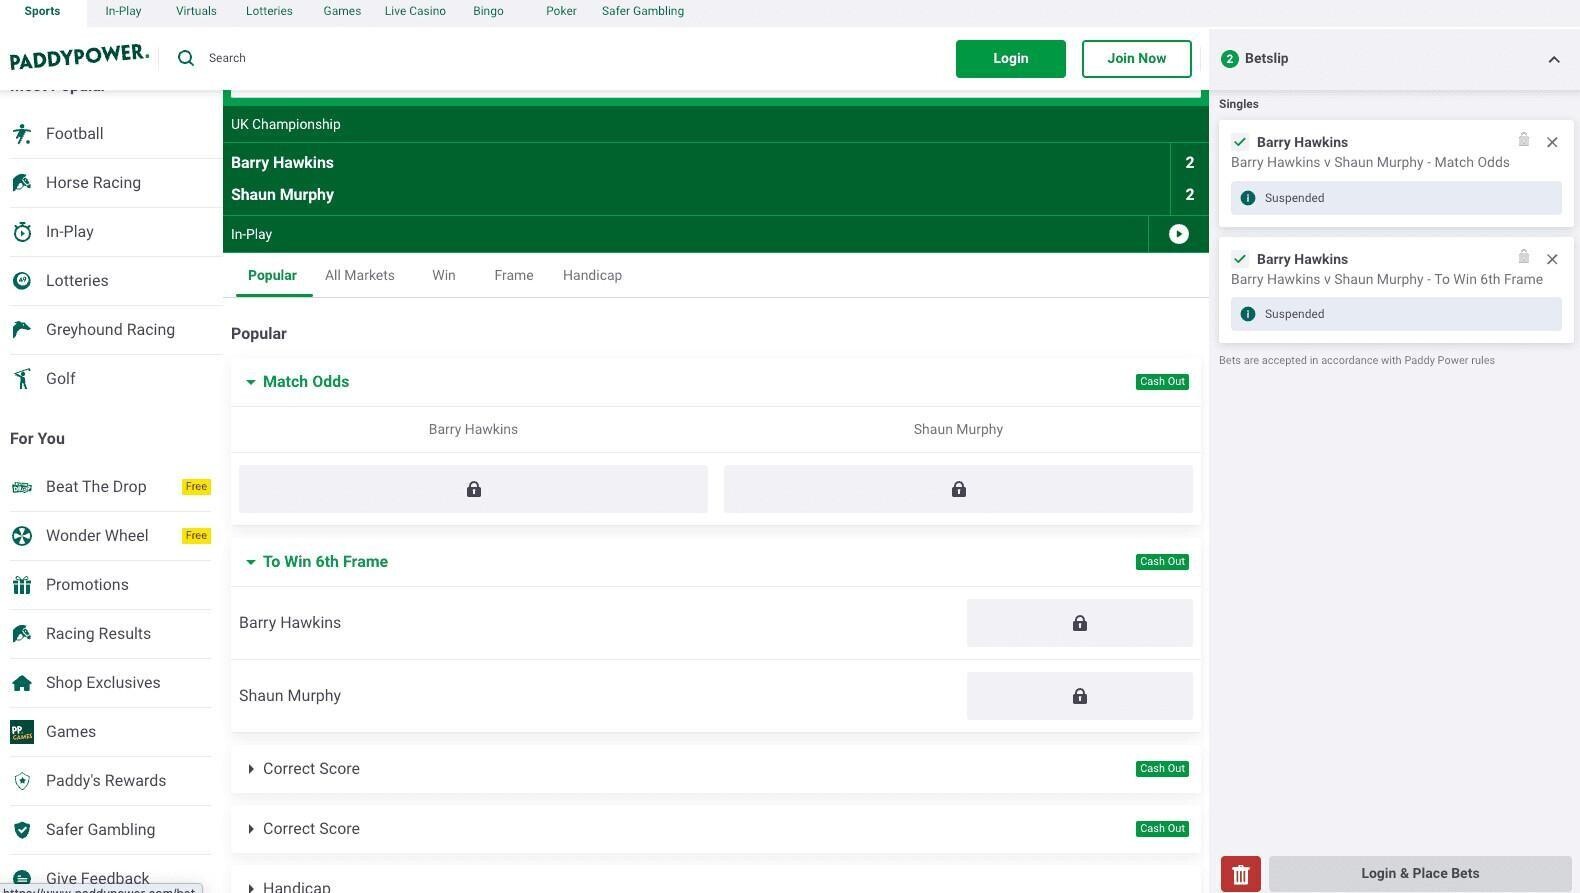Open top navigation Safer Gambling link
Image resolution: width=1580 pixels, height=893 pixels.
pos(643,11)
